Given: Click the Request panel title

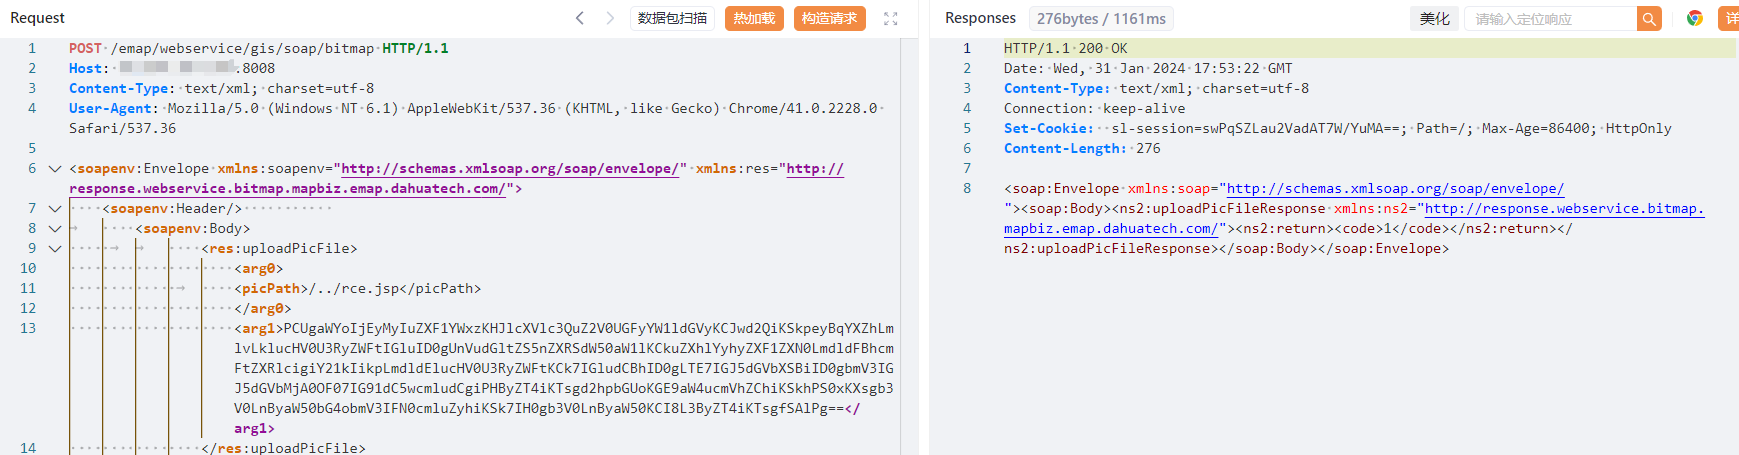Looking at the screenshot, I should (37, 18).
